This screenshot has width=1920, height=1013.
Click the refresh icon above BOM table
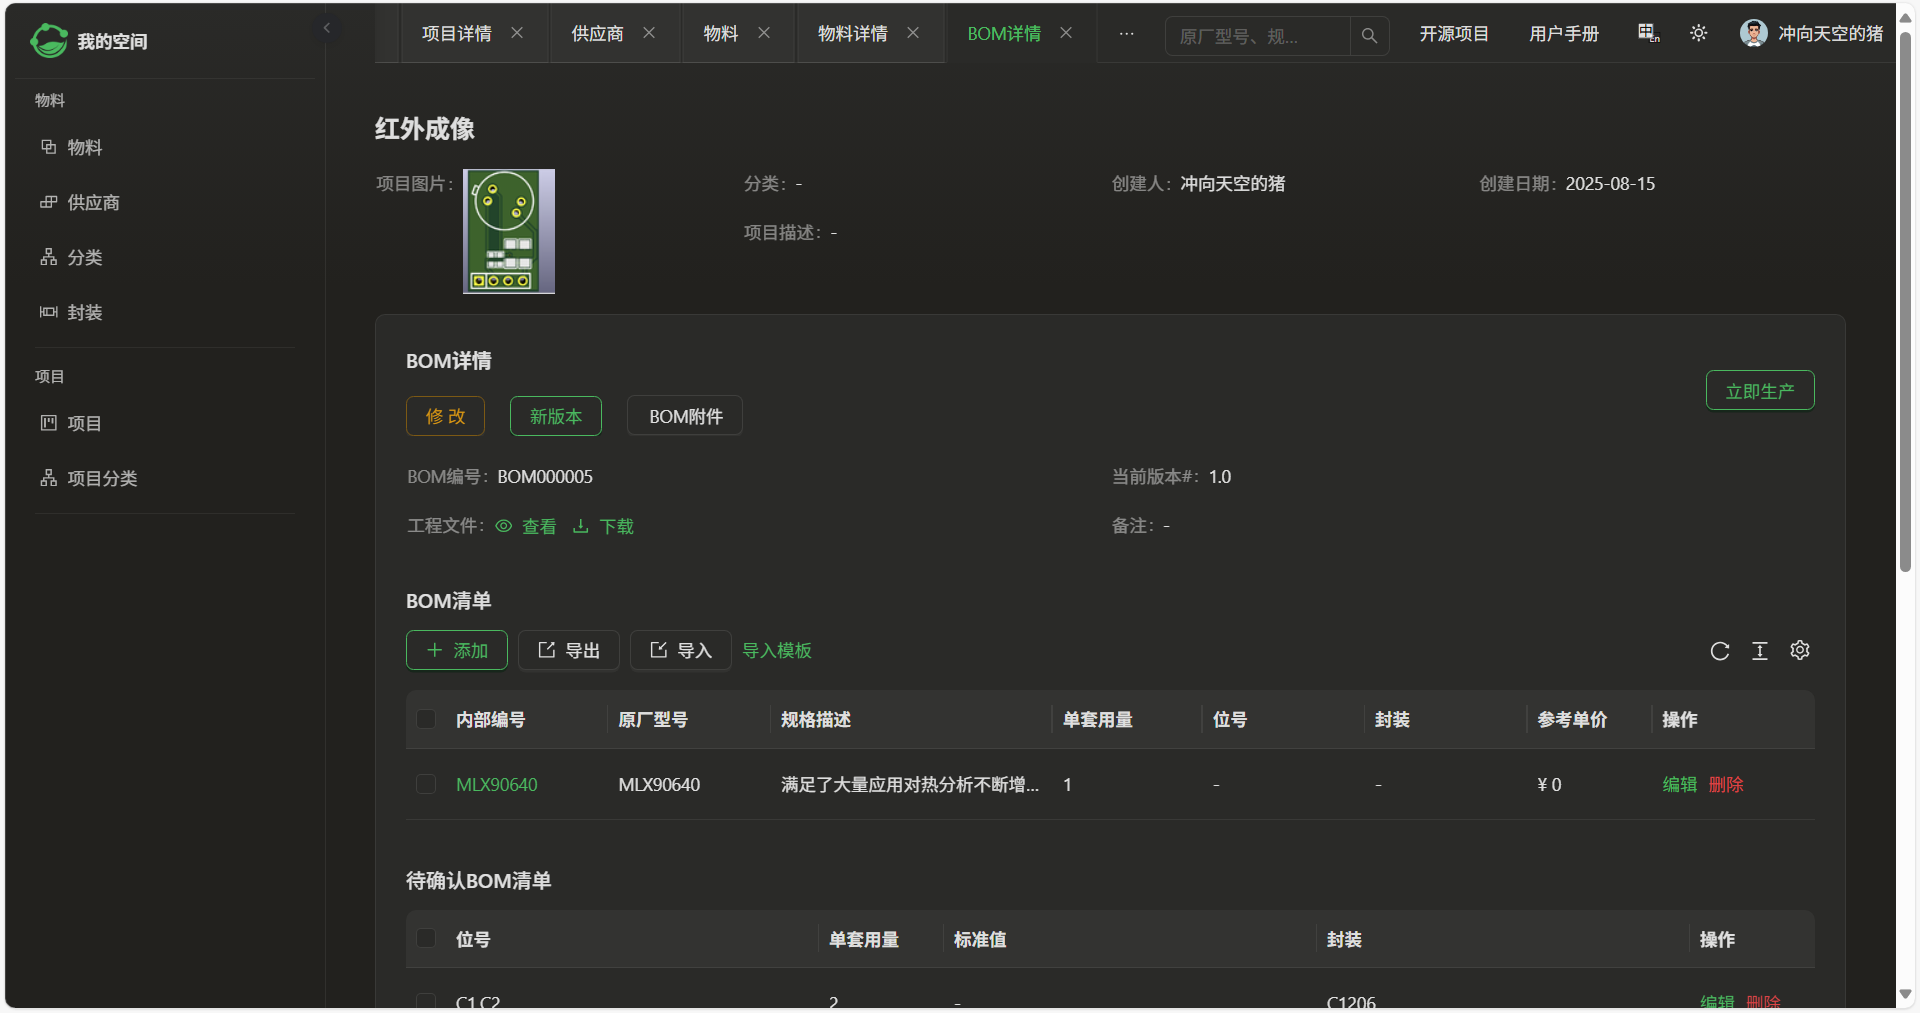[1719, 651]
